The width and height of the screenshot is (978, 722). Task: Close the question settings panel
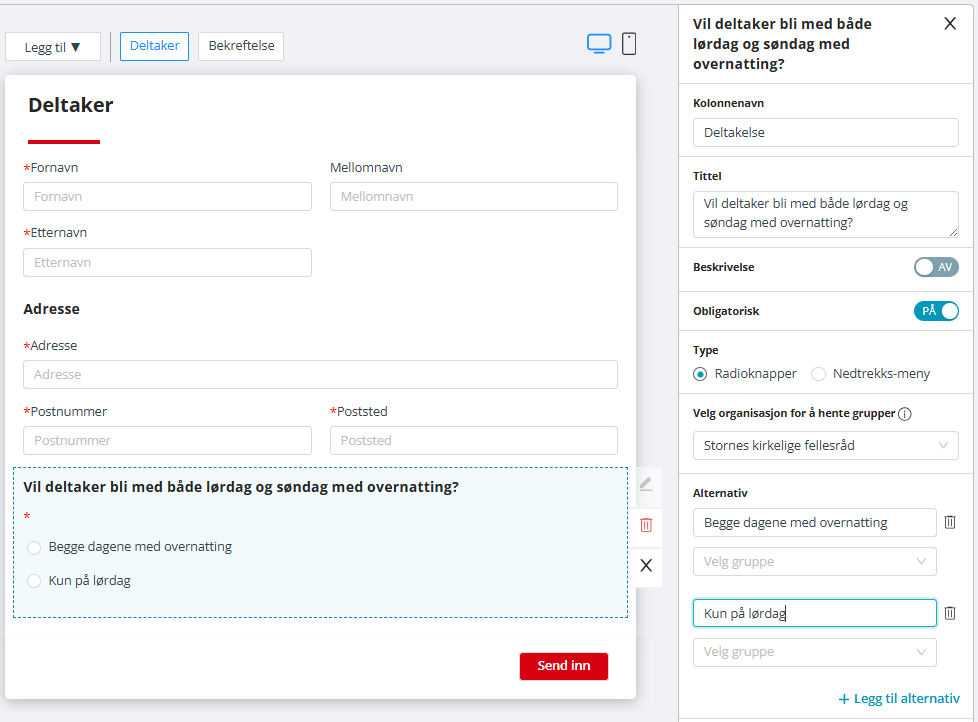(x=950, y=24)
